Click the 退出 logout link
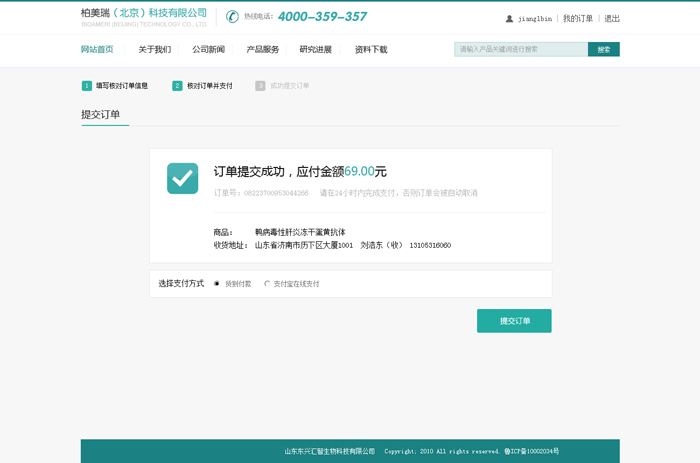 [x=612, y=19]
